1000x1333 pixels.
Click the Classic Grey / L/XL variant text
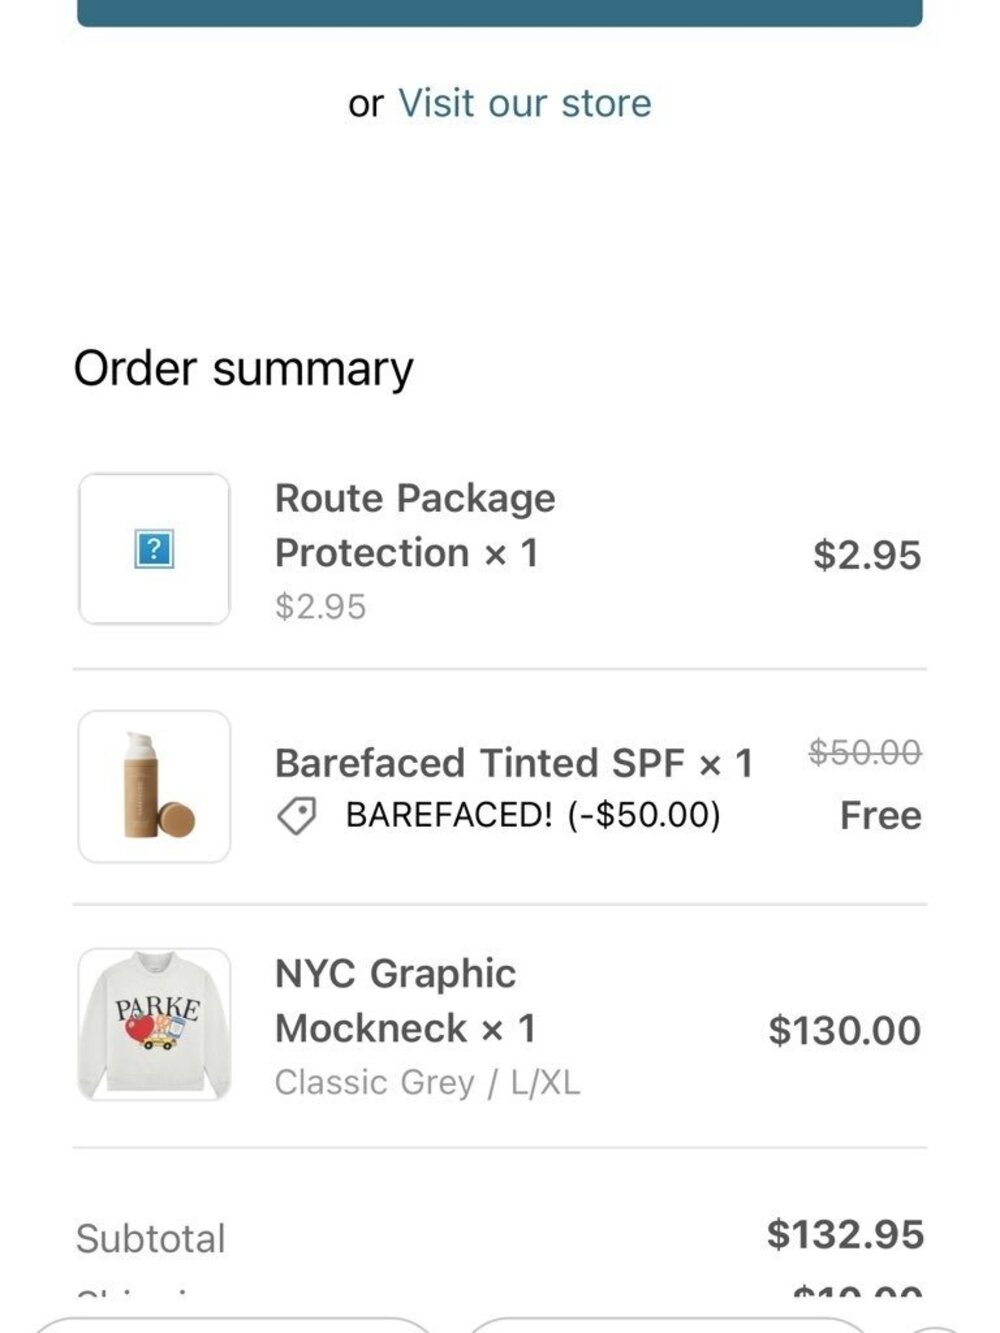coord(427,1082)
